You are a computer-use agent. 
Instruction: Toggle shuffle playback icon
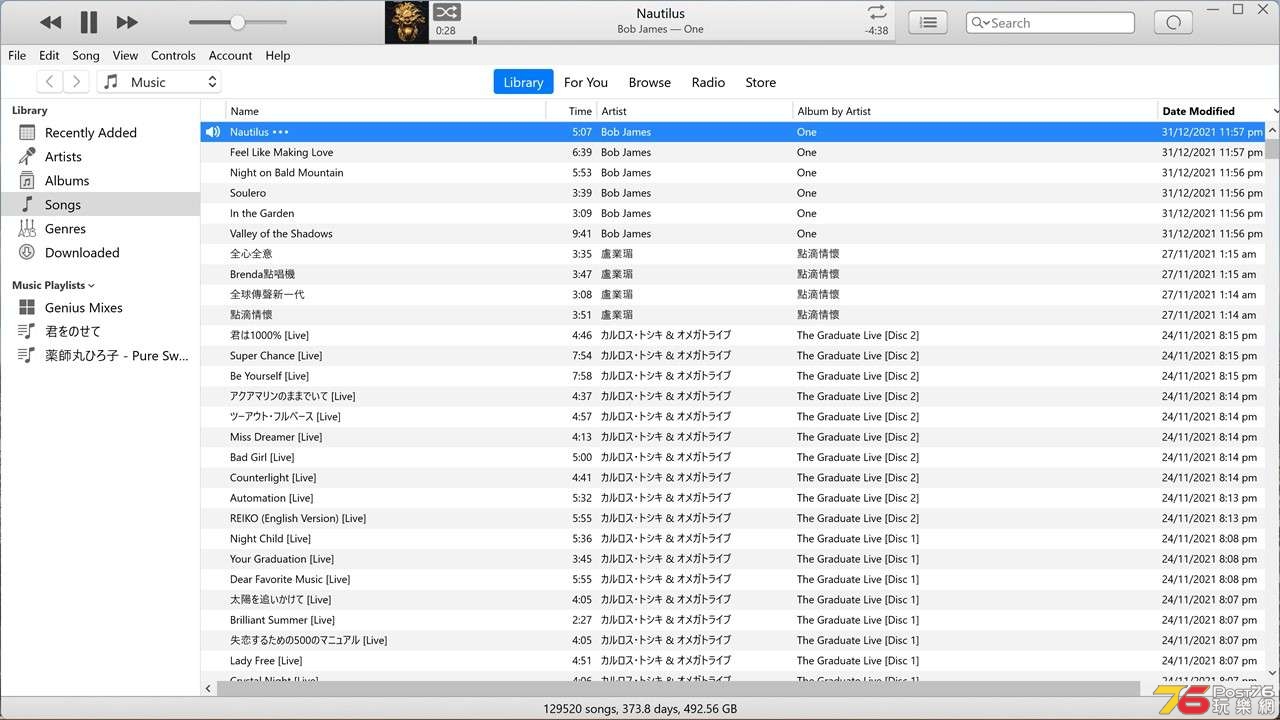446,12
